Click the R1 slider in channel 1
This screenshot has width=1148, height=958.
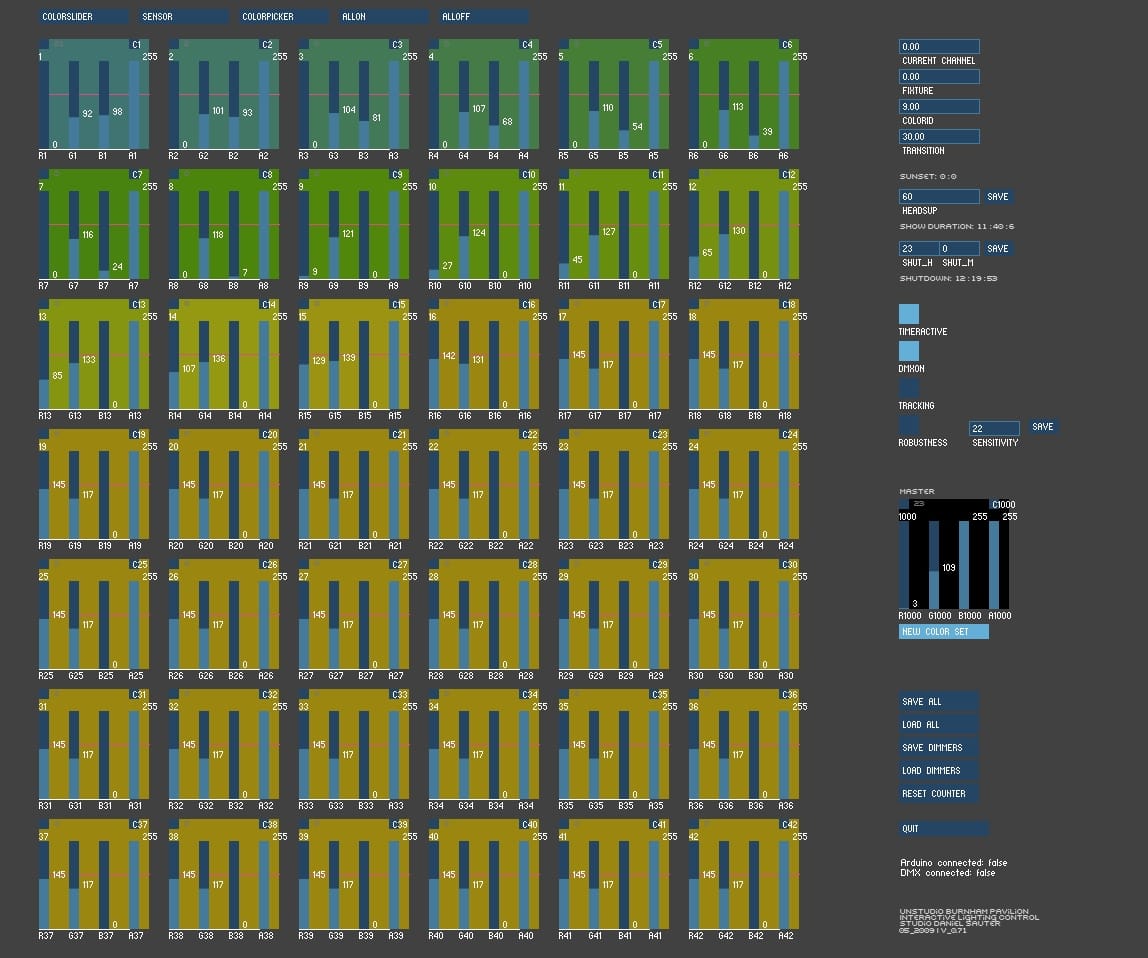pyautogui.click(x=43, y=105)
